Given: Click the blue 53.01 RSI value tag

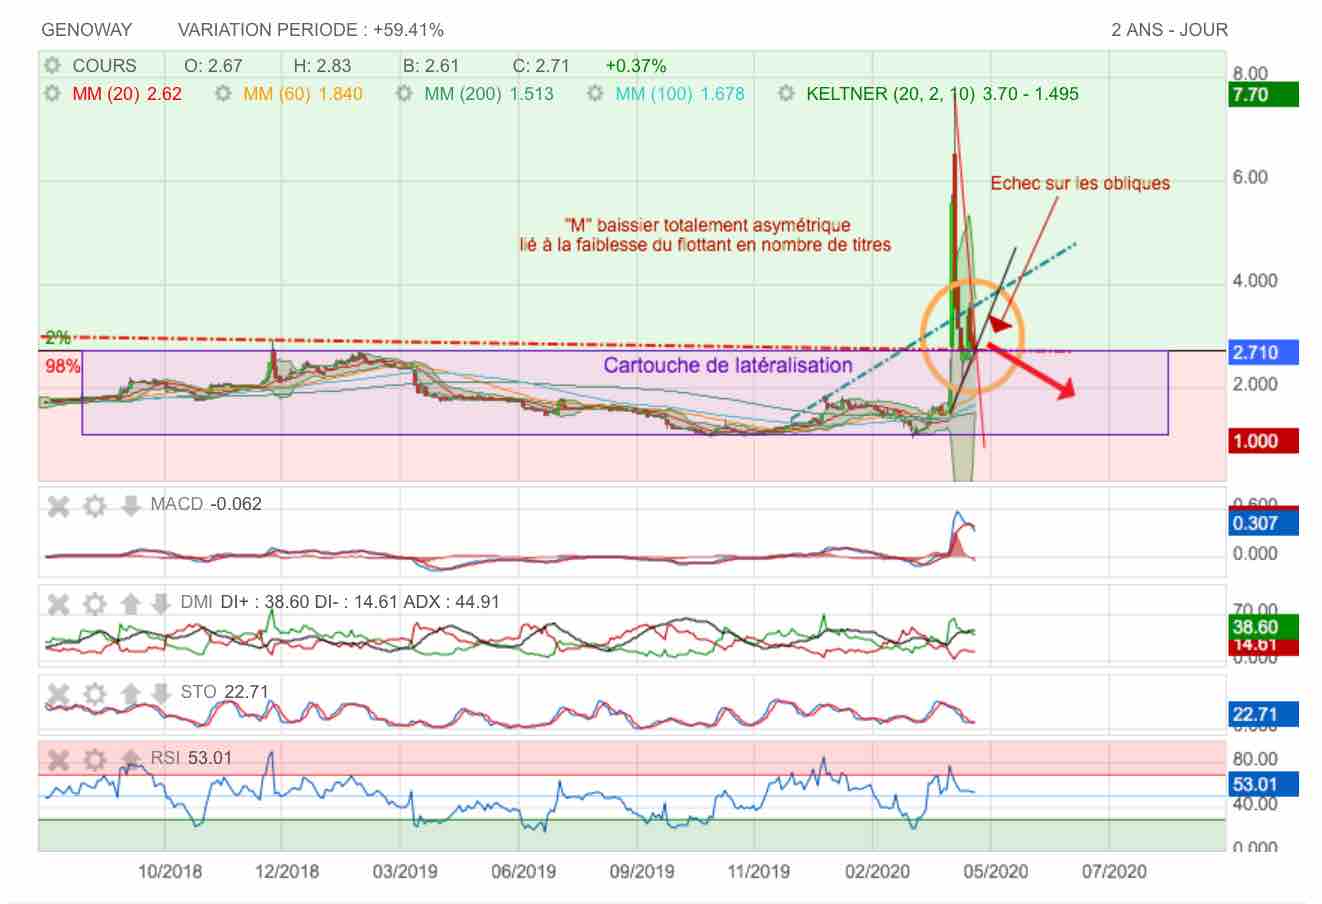Looking at the screenshot, I should [1264, 784].
